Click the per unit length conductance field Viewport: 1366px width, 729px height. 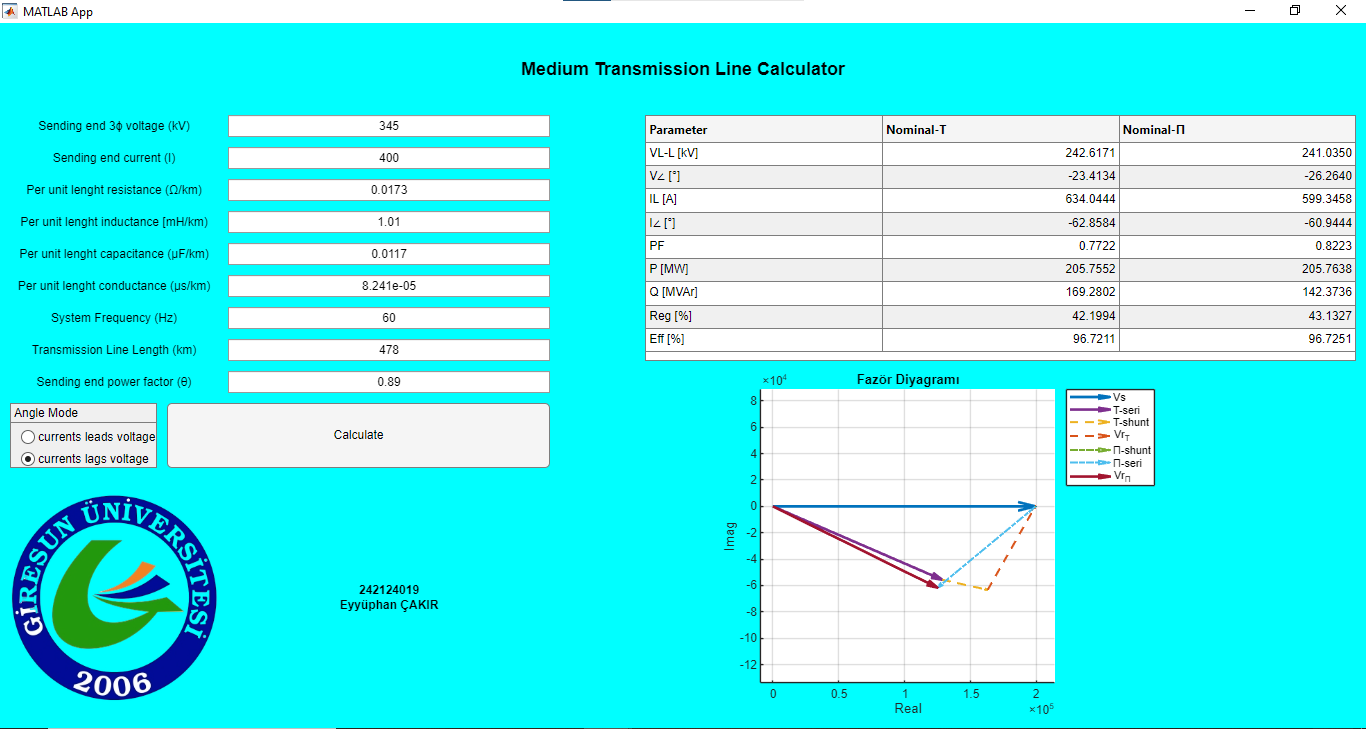[389, 286]
